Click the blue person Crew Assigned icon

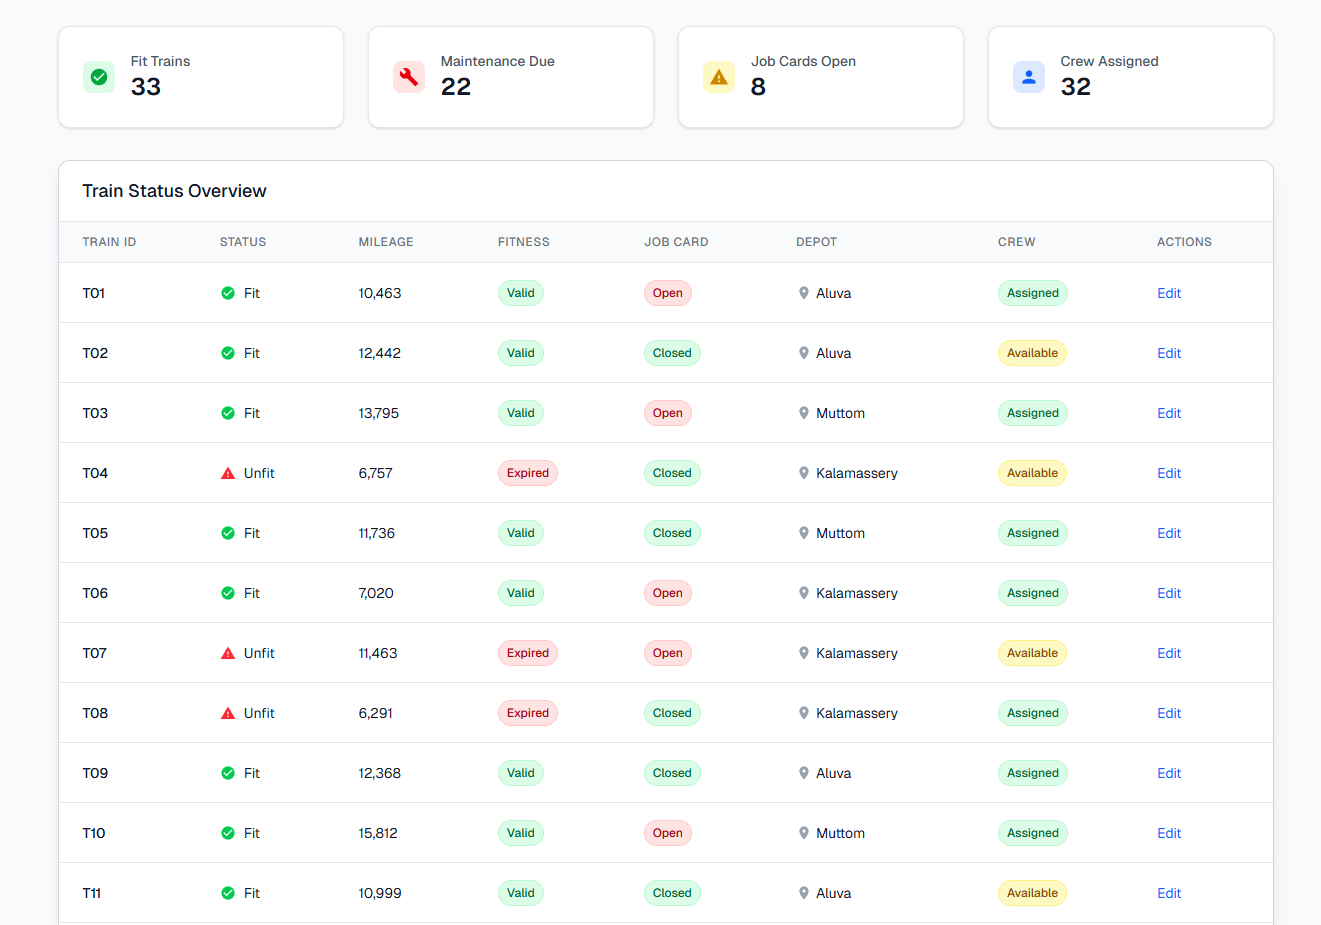1029,77
